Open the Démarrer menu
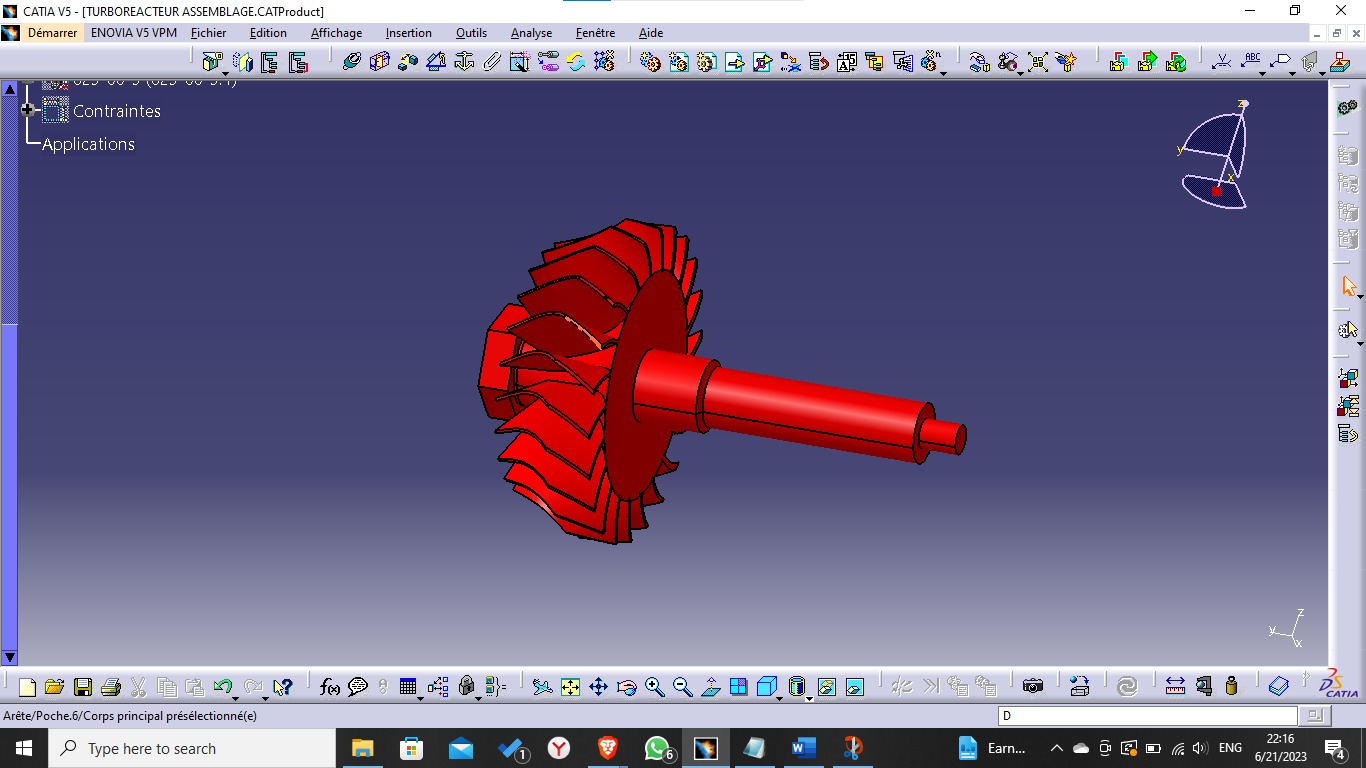The height and width of the screenshot is (768, 1366). tap(52, 33)
